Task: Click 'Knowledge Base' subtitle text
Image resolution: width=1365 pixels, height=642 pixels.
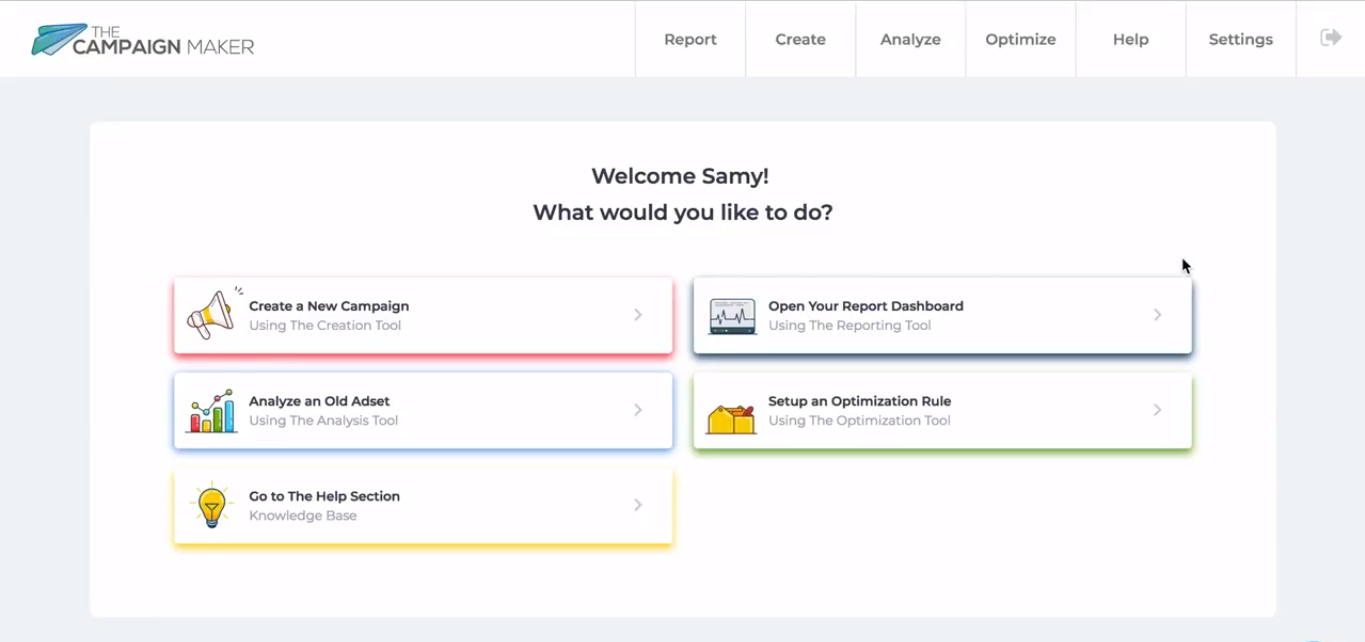Action: click(x=303, y=516)
